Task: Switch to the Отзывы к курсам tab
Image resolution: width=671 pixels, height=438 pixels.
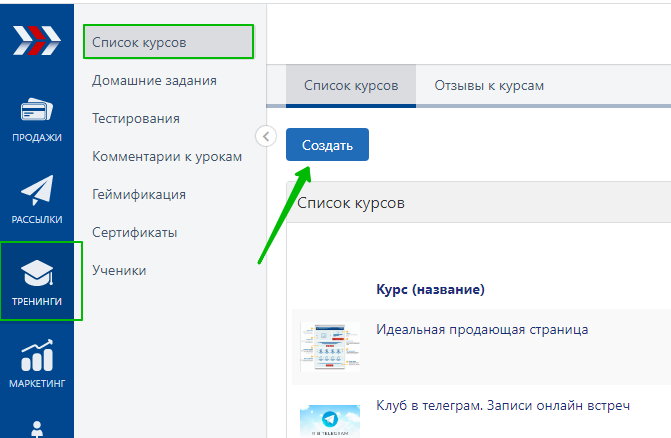Action: pyautogui.click(x=489, y=86)
